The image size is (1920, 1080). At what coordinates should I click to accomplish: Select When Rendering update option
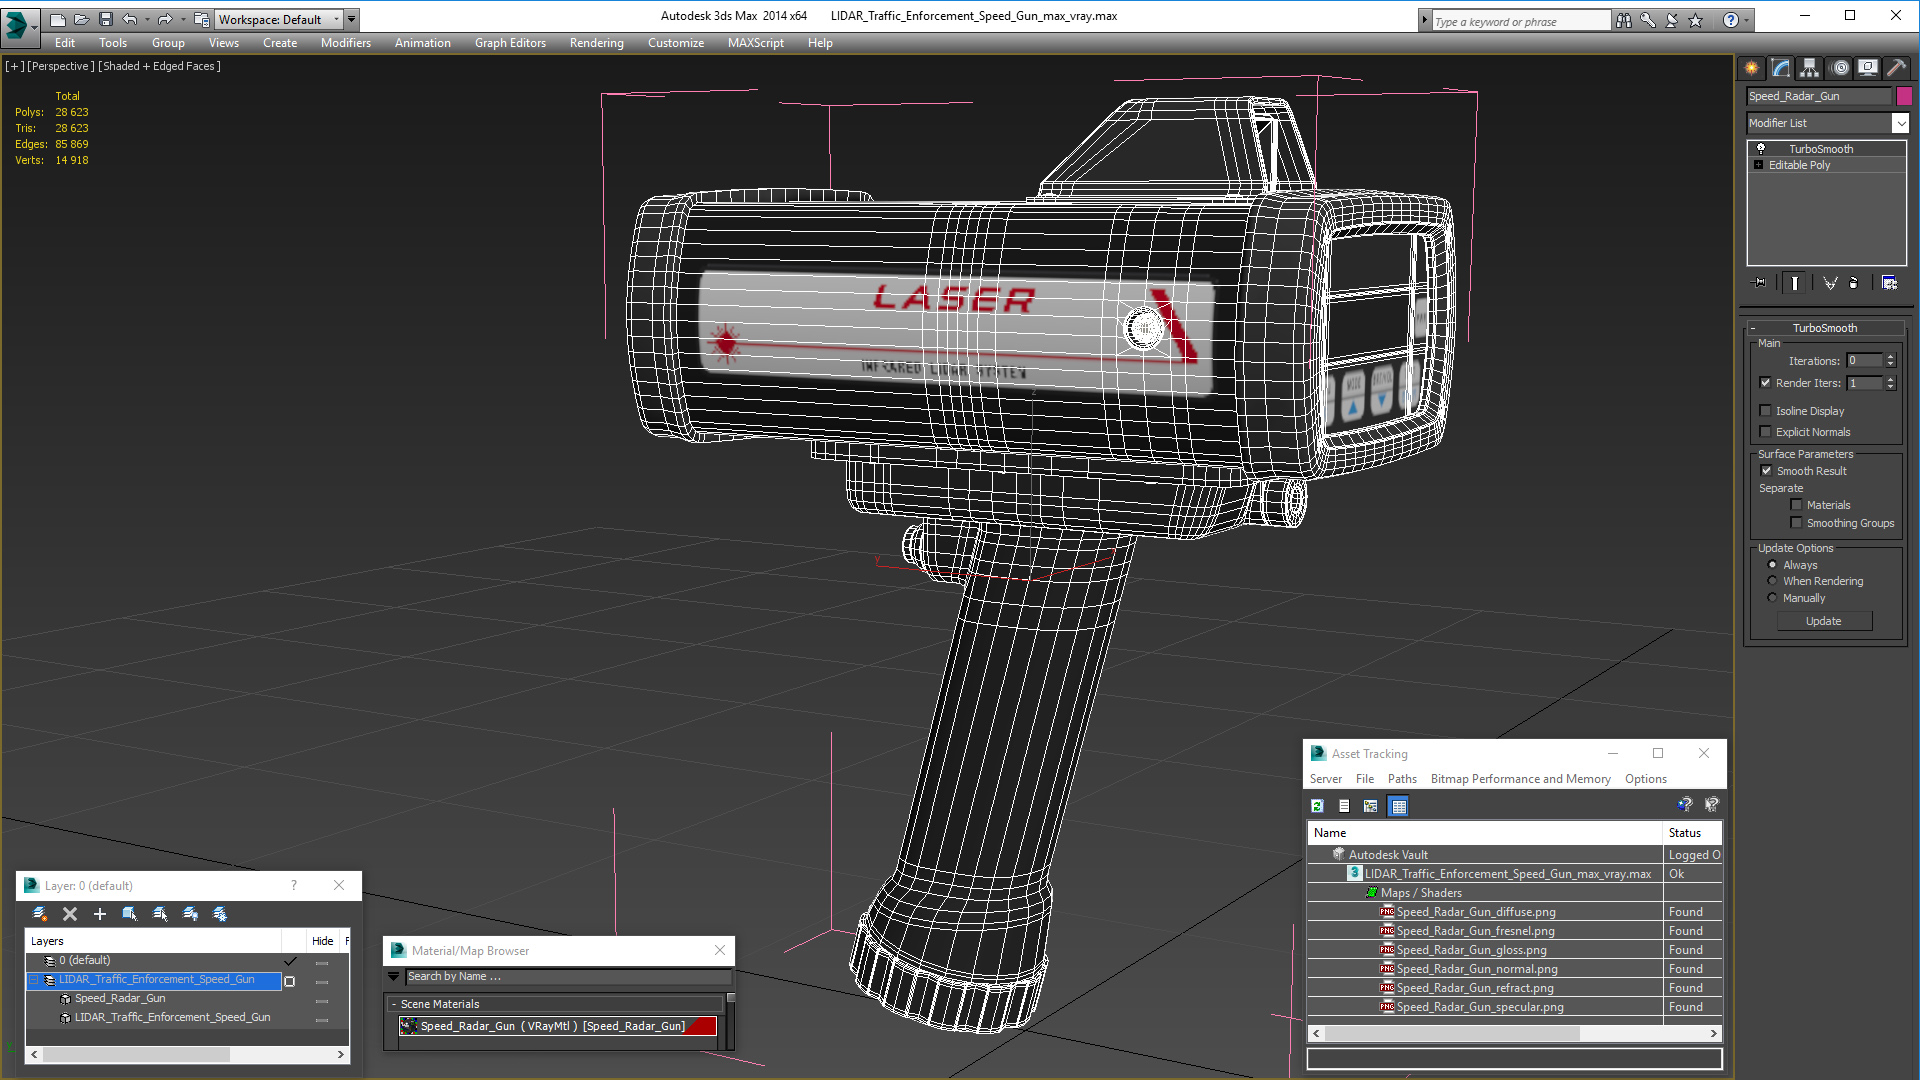point(1773,581)
